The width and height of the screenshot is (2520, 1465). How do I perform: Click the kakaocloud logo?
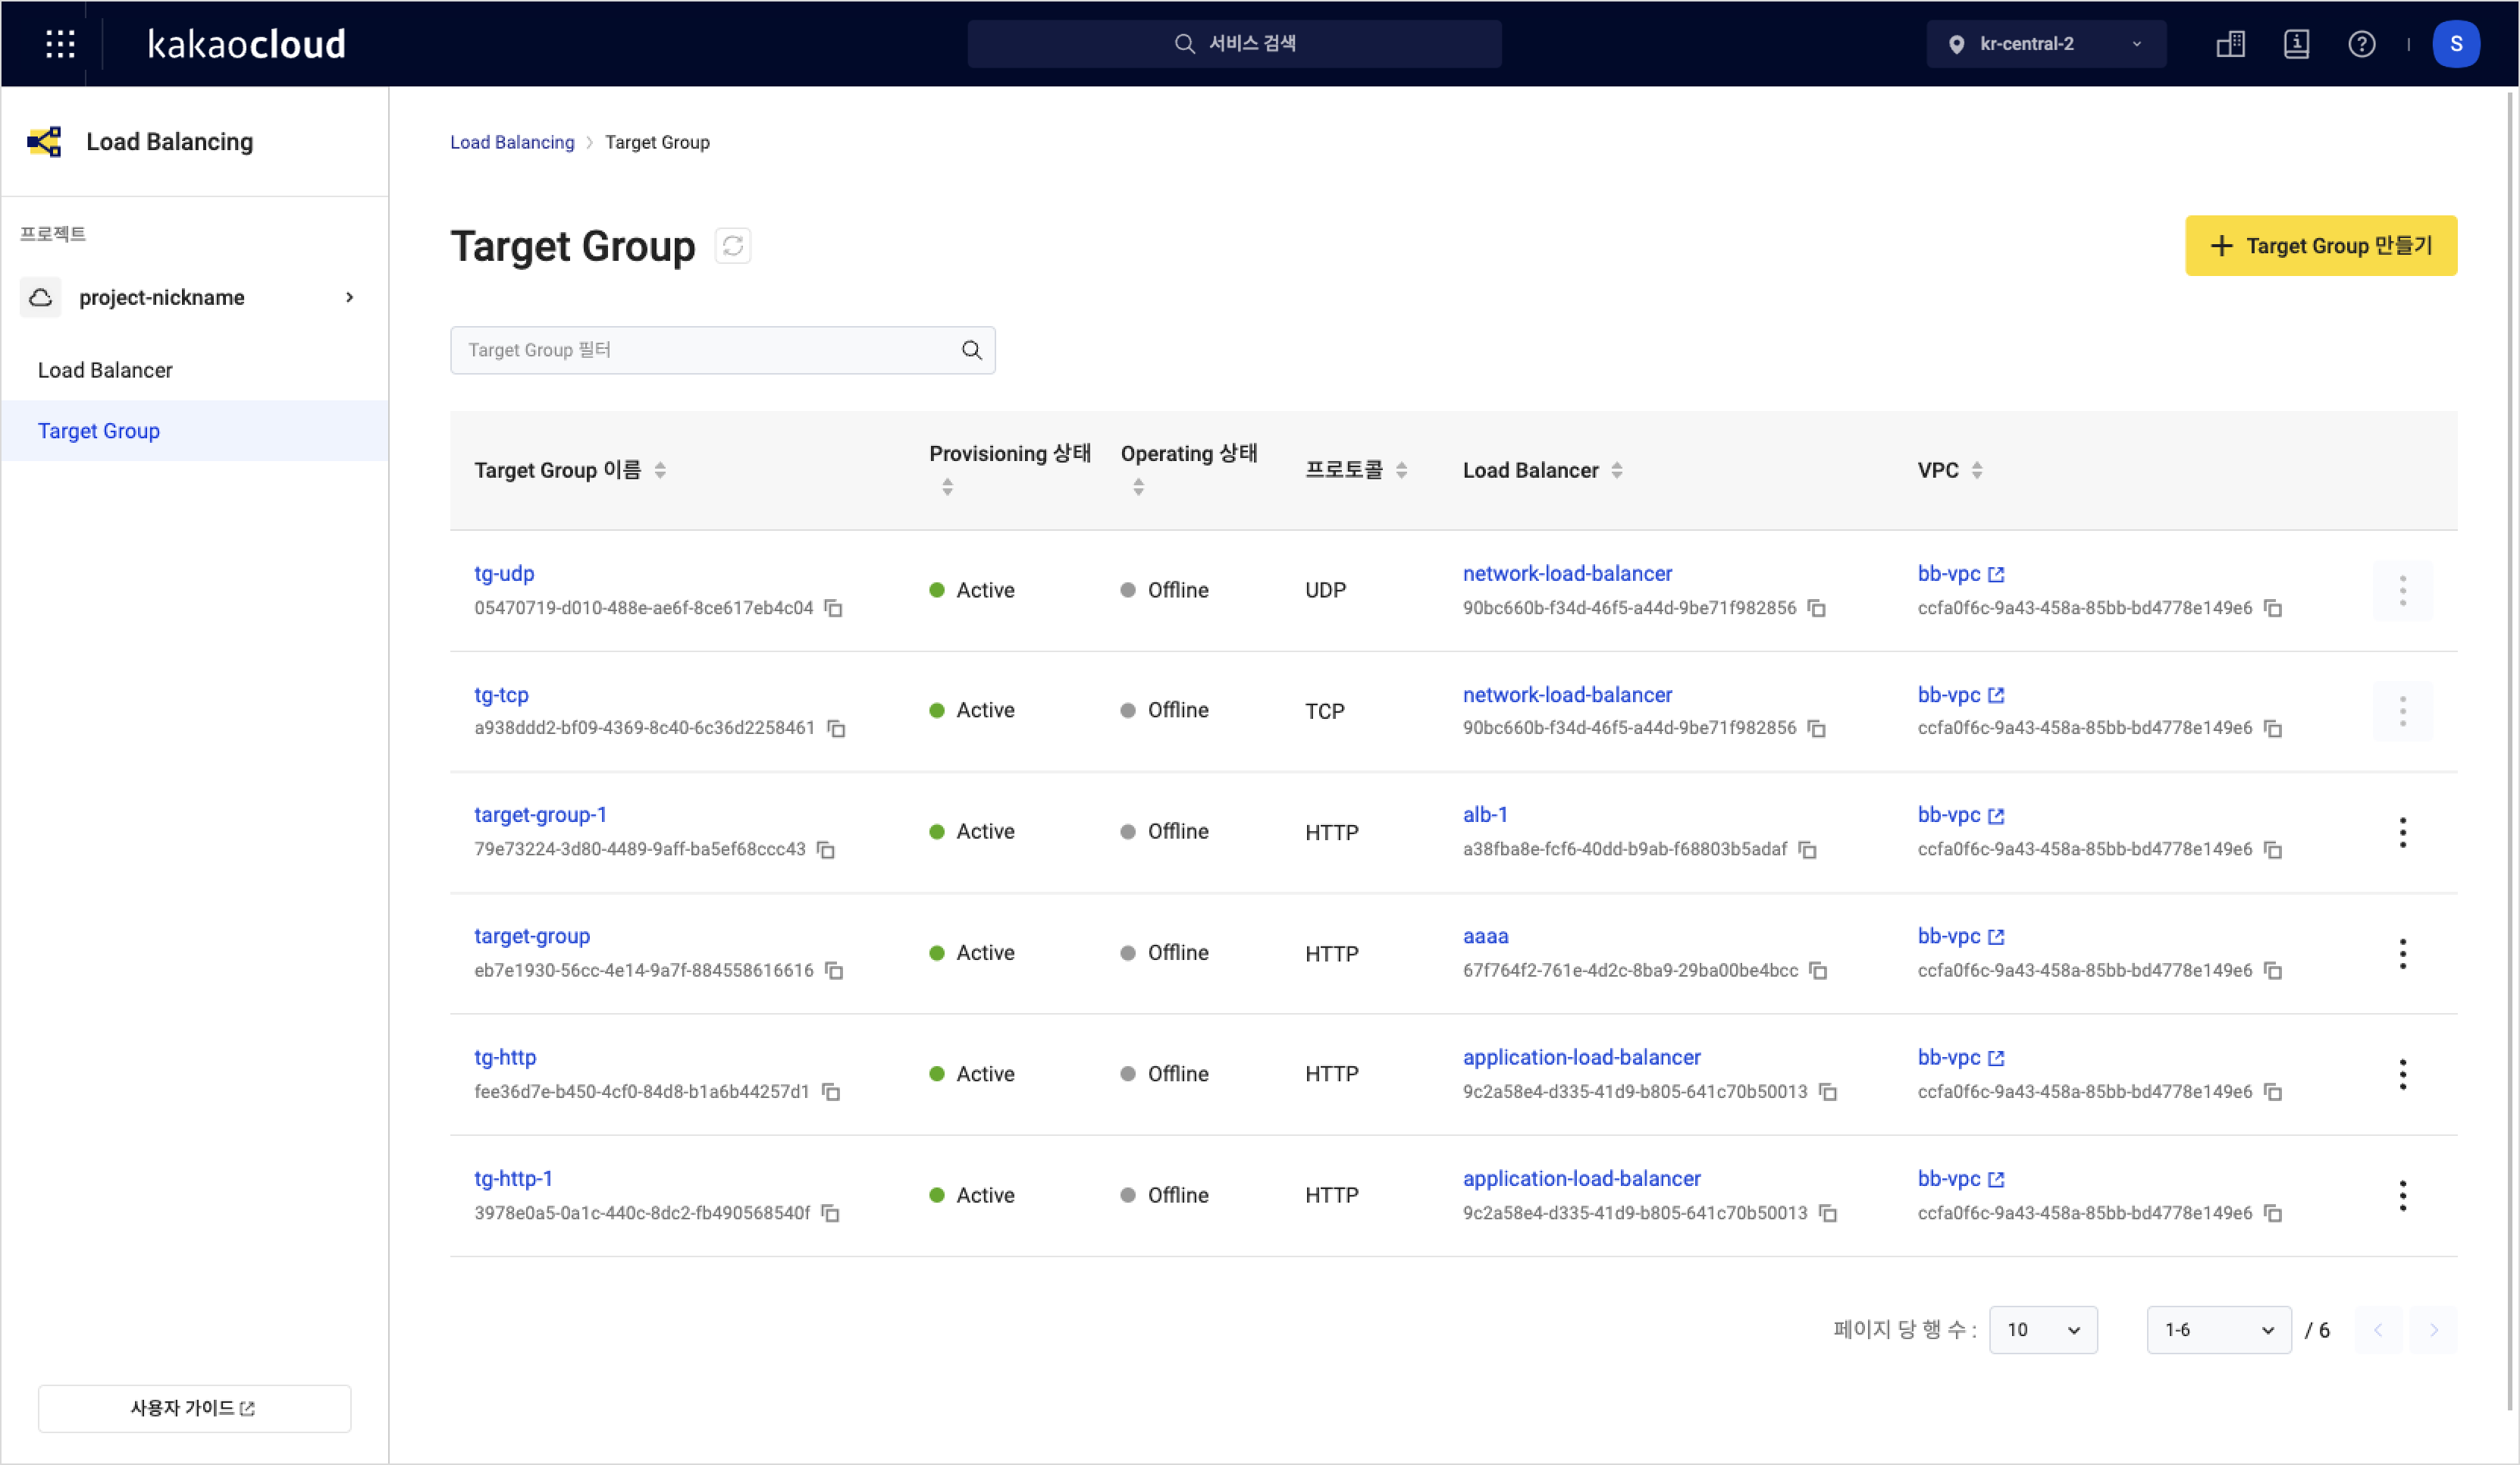[x=246, y=44]
